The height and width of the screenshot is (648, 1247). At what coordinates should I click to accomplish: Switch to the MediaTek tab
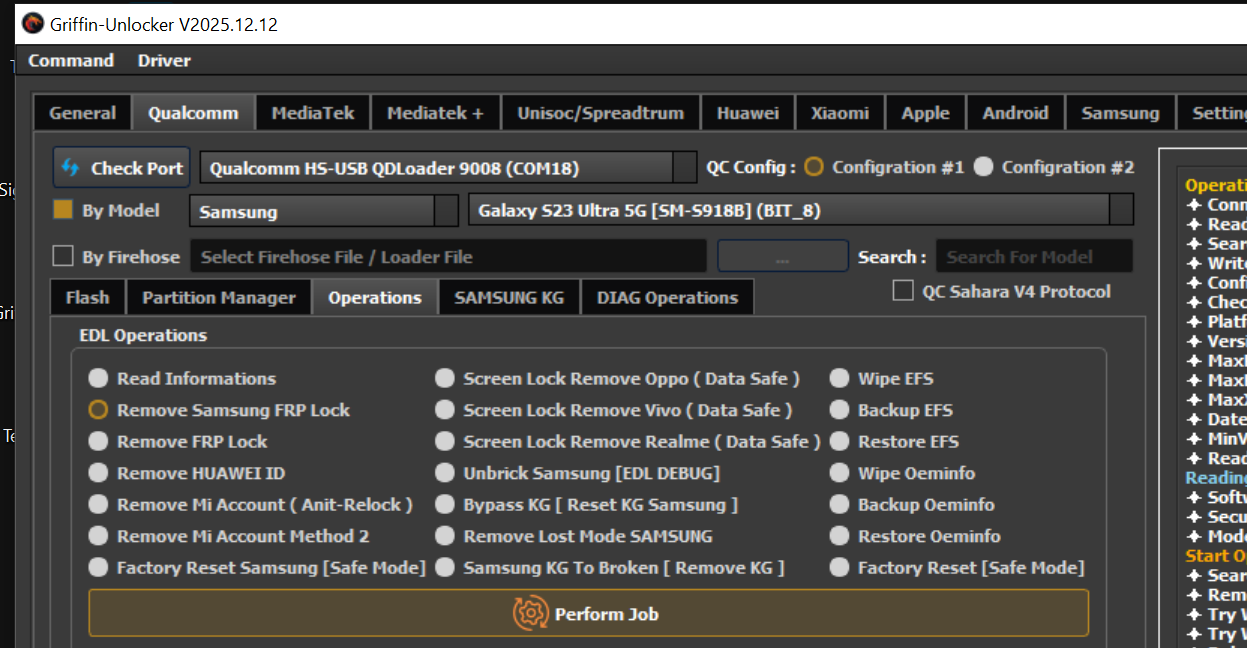point(313,113)
